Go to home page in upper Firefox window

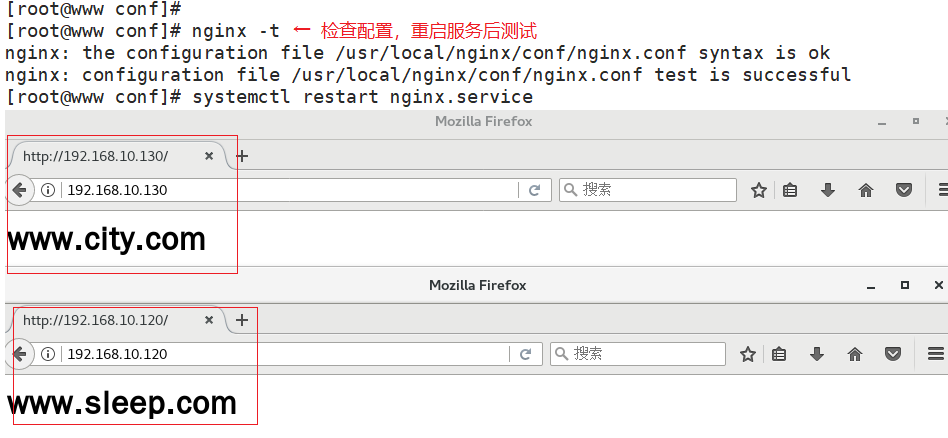click(x=866, y=190)
